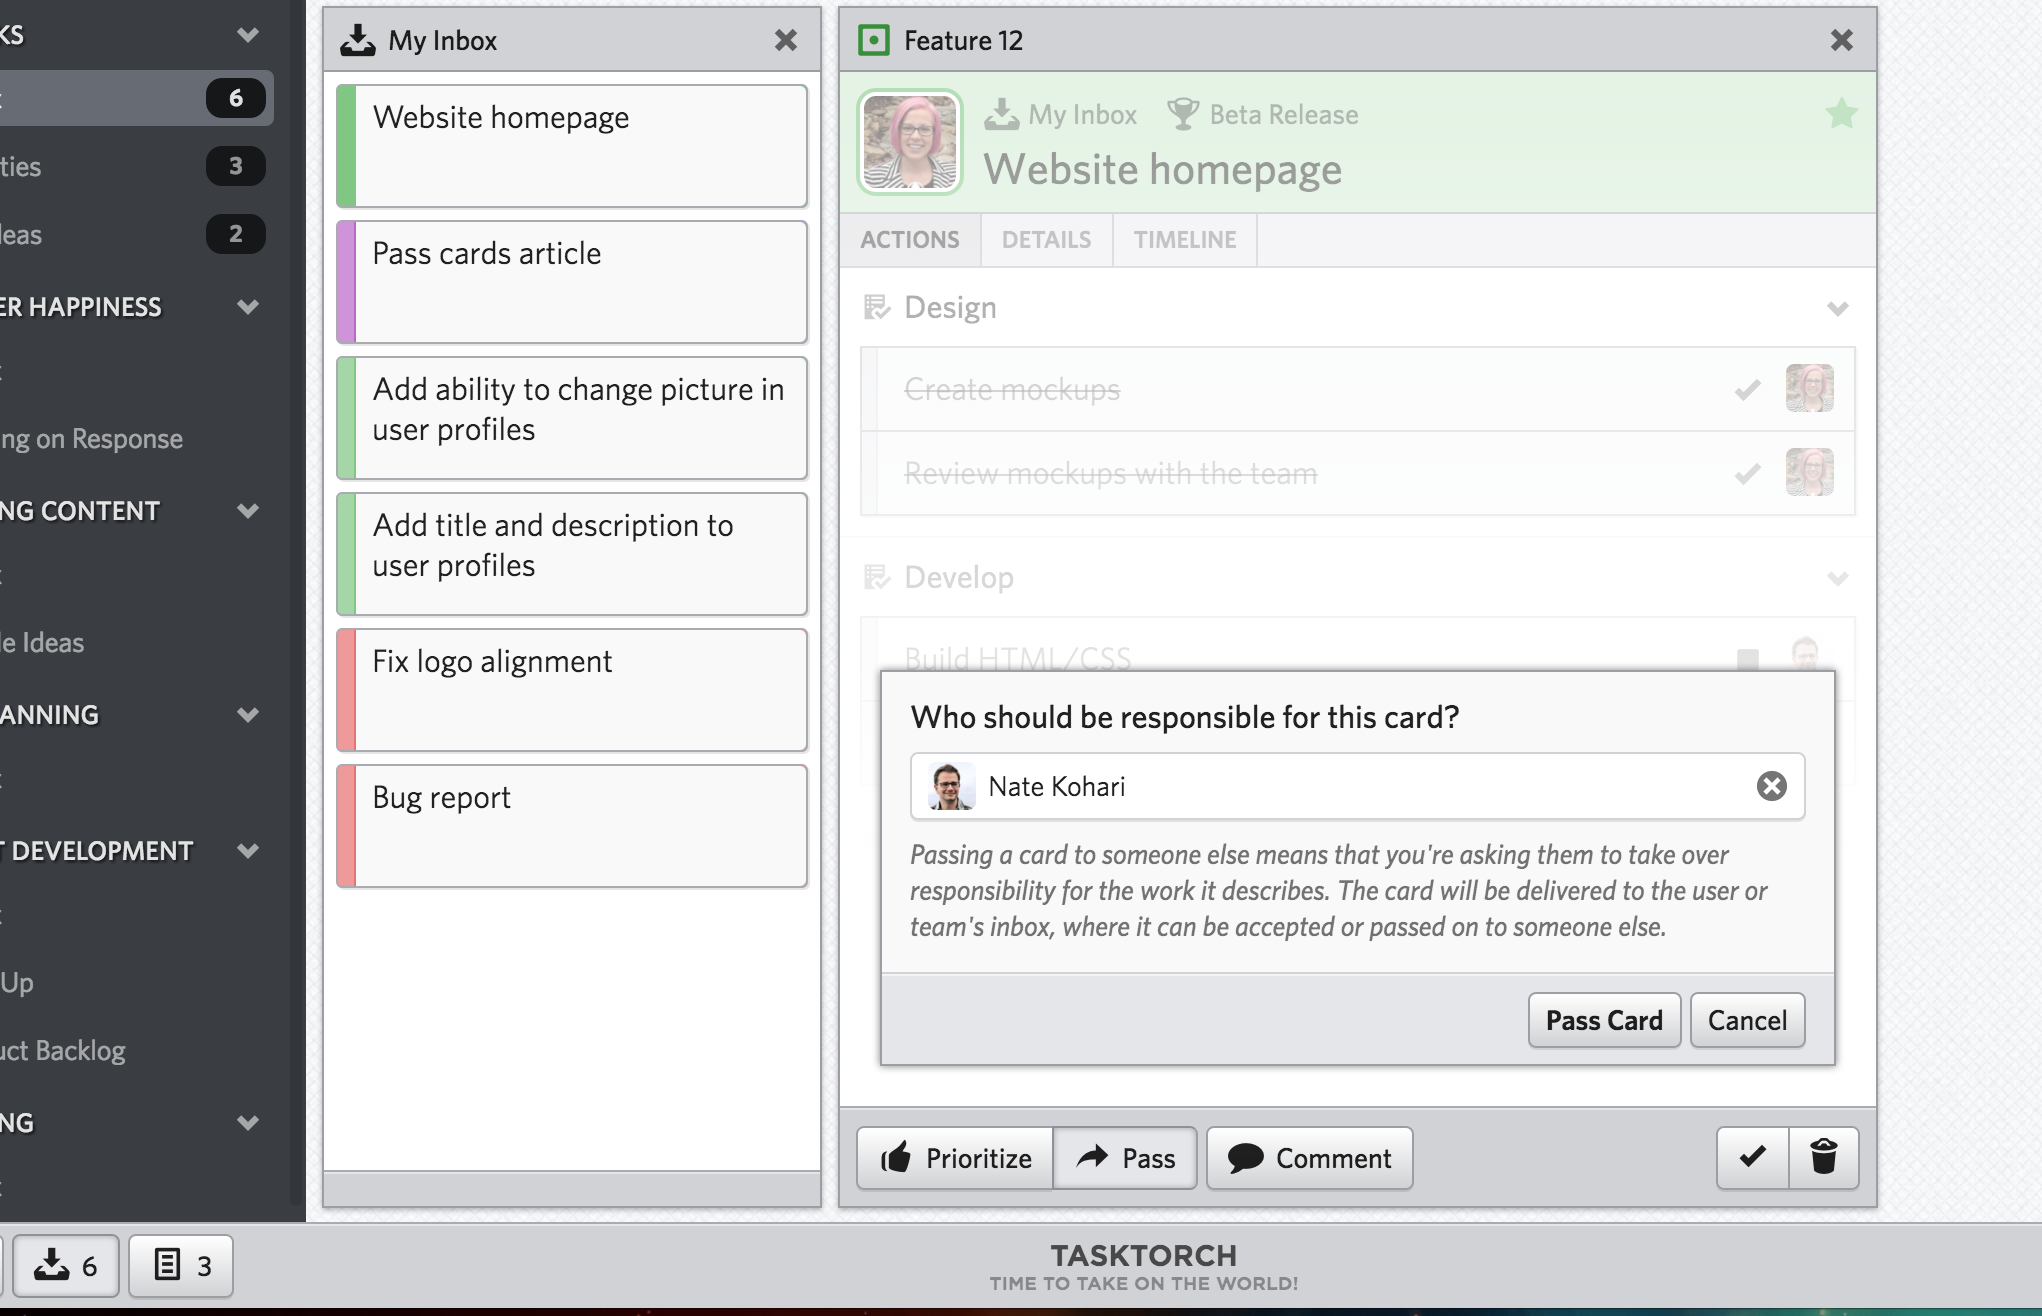Clear Nate Kohari from responsible field
Viewport: 2042px width, 1316px height.
[x=1771, y=786]
